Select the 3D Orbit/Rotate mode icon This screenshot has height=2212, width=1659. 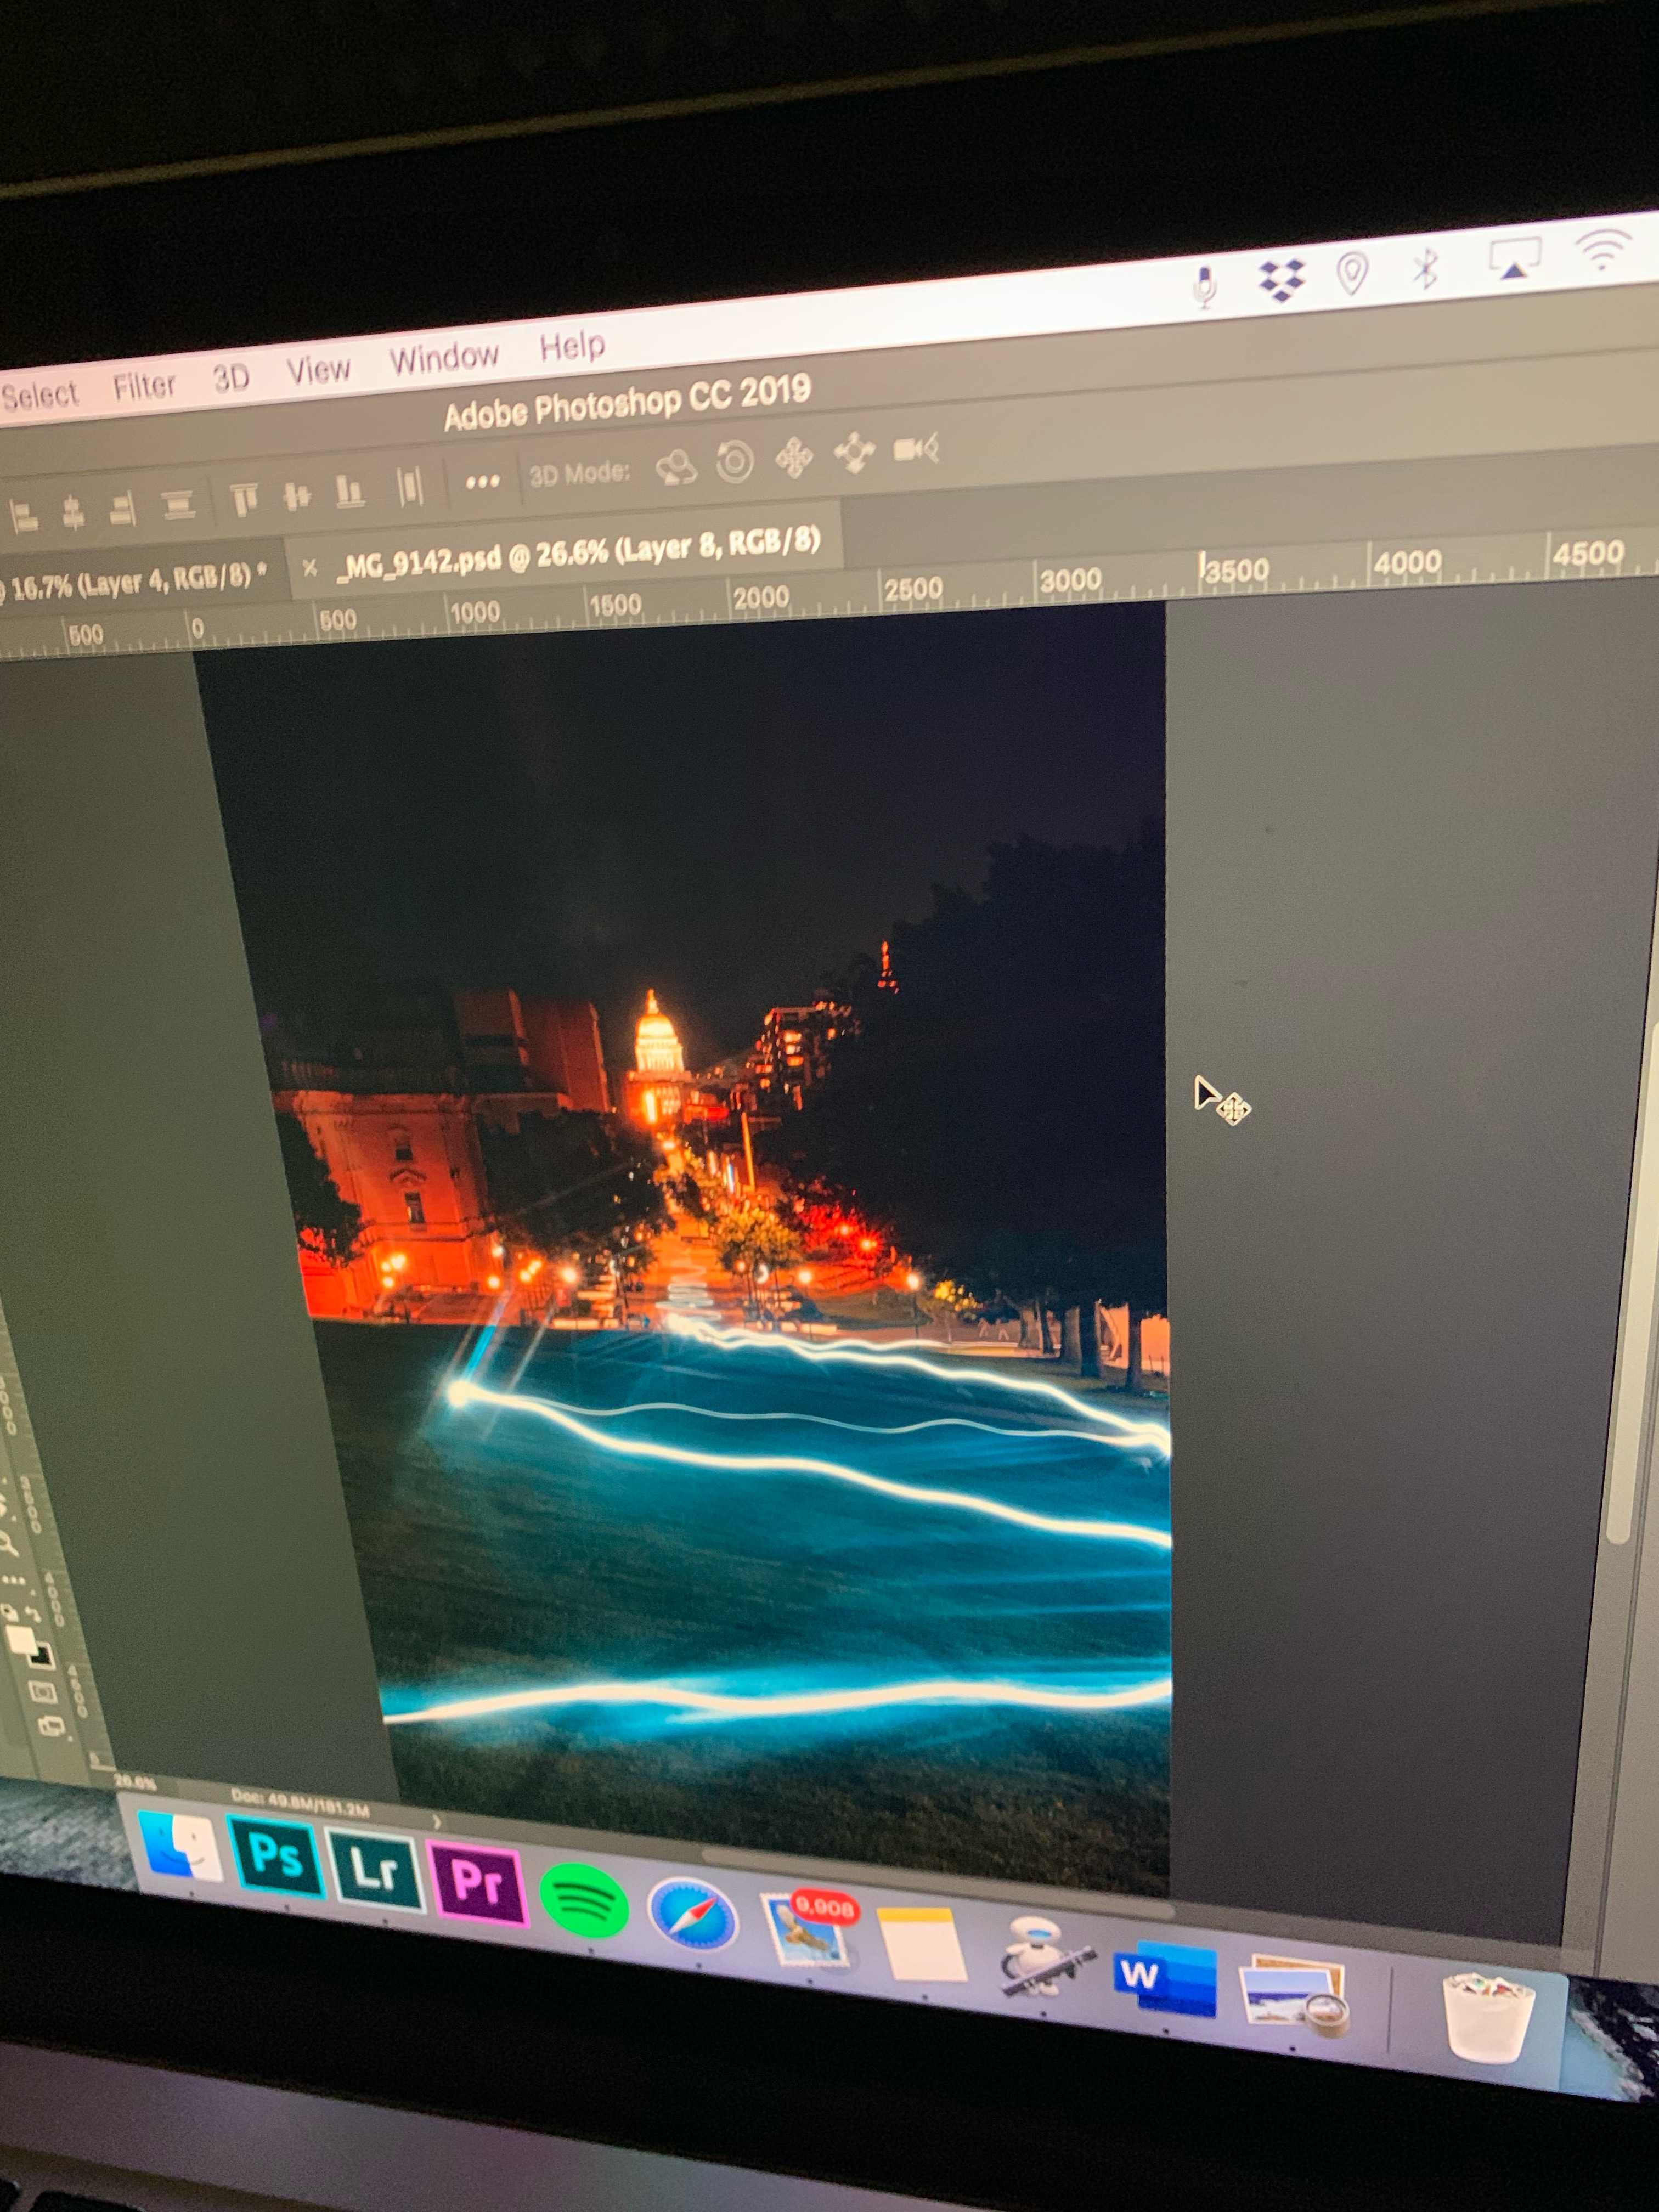(x=676, y=466)
